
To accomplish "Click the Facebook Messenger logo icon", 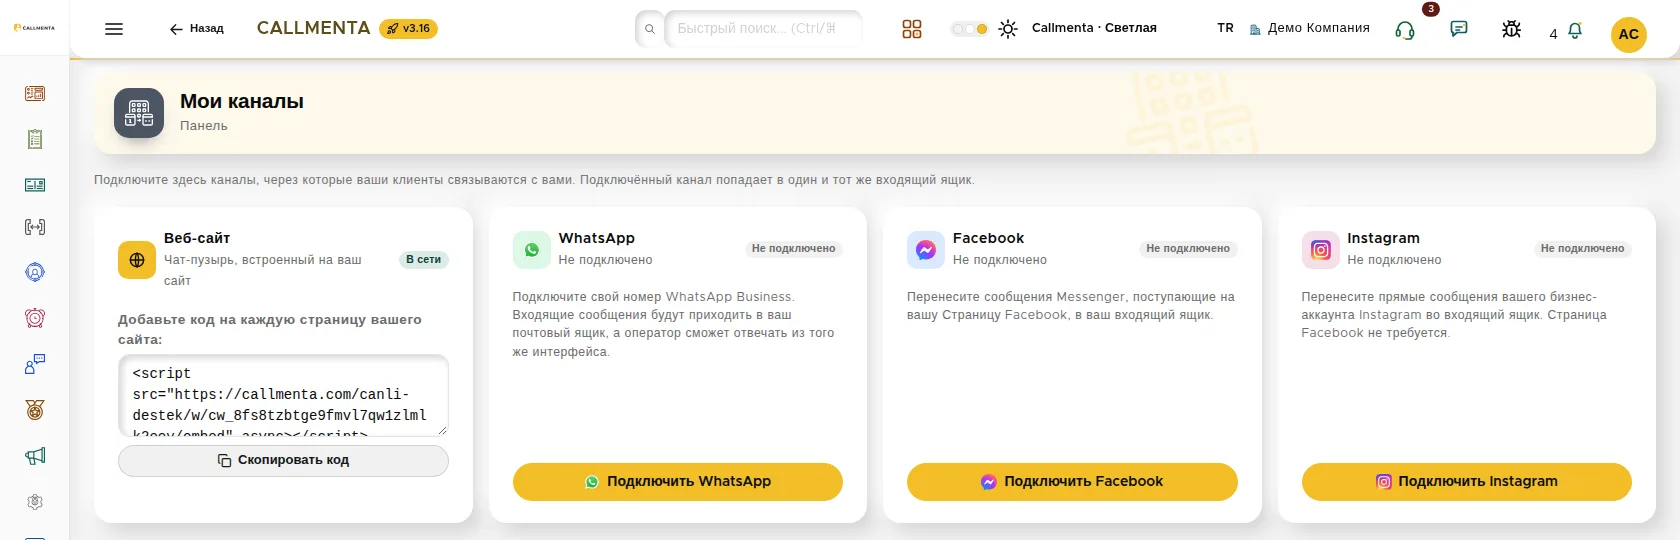I will (926, 250).
